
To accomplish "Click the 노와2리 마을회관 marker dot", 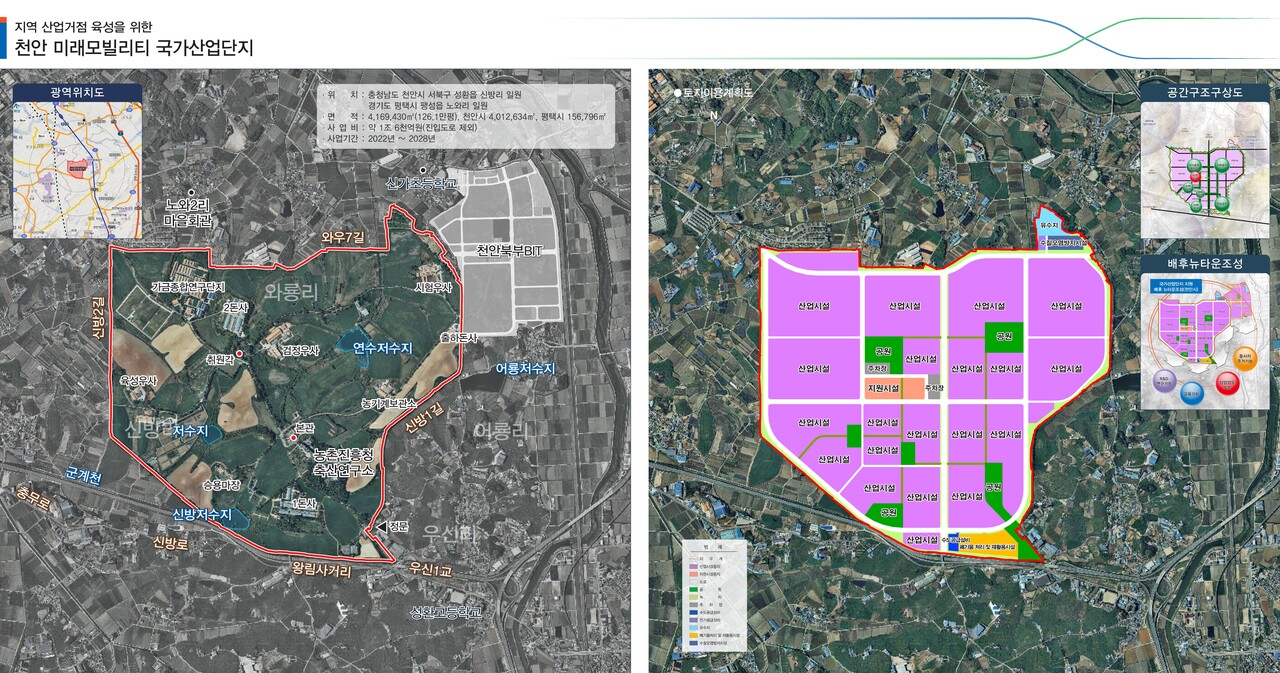I will click(190, 191).
